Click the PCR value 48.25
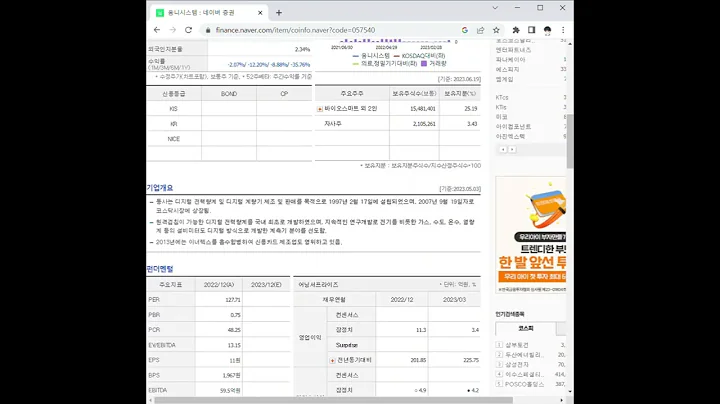Viewport: 720px width, 404px height. pyautogui.click(x=234, y=330)
